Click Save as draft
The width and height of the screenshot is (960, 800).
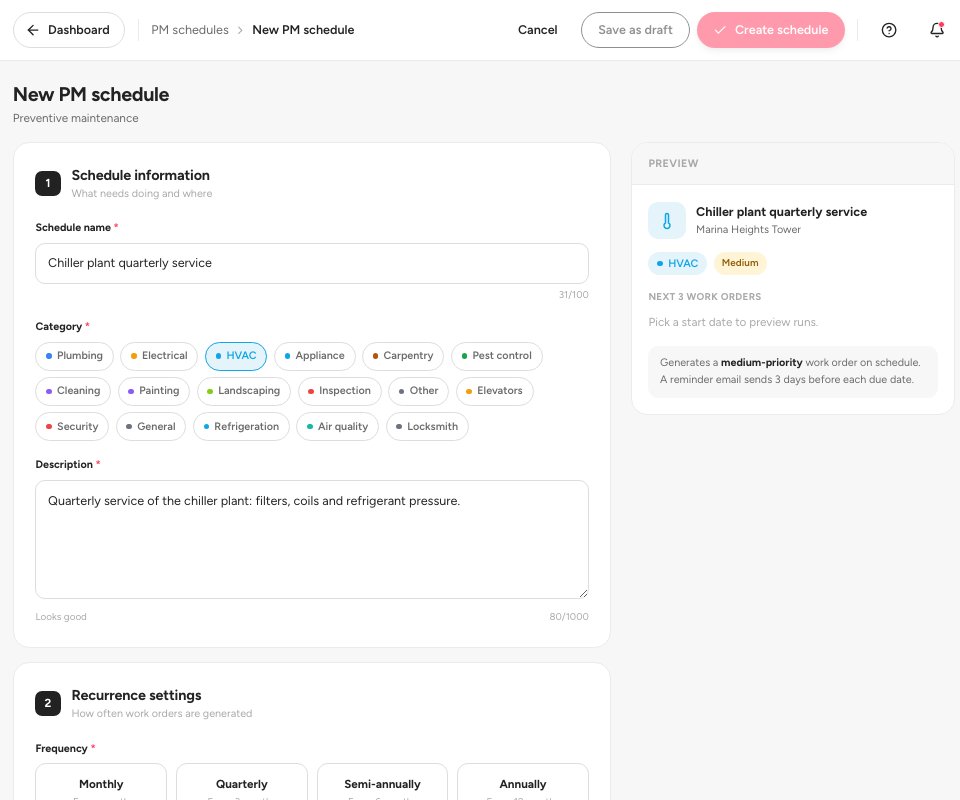[x=635, y=30]
